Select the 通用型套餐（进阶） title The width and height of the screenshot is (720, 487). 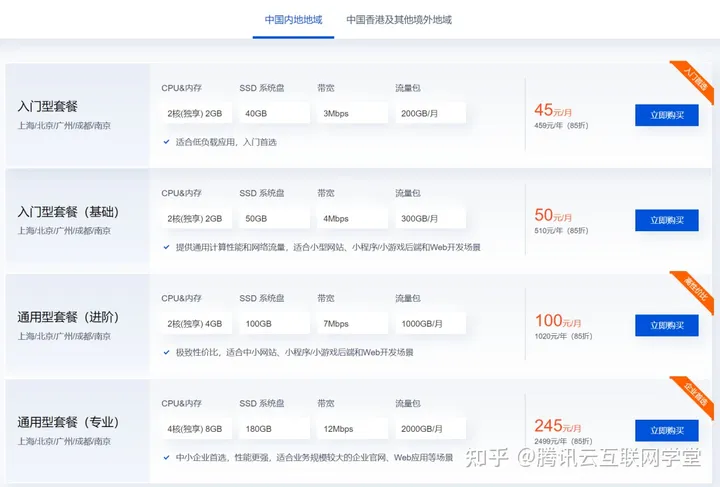(68, 317)
